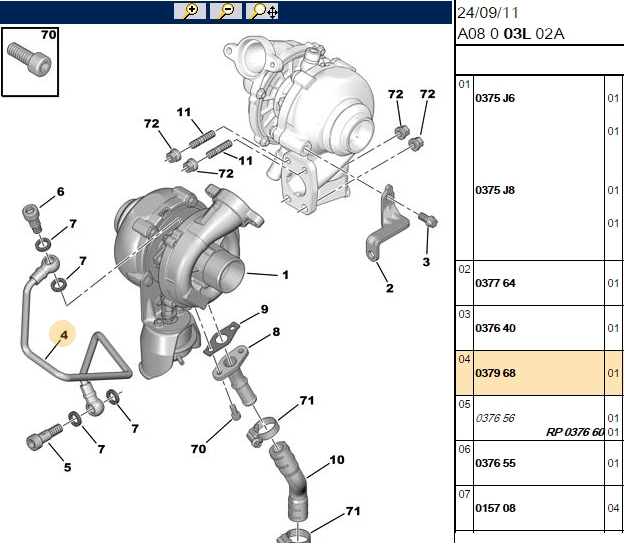
Task: Click the zoom in magnifier icon
Action: point(190,11)
